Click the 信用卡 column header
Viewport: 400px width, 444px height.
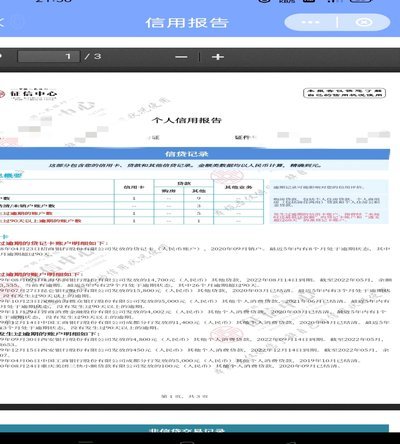click(x=134, y=187)
